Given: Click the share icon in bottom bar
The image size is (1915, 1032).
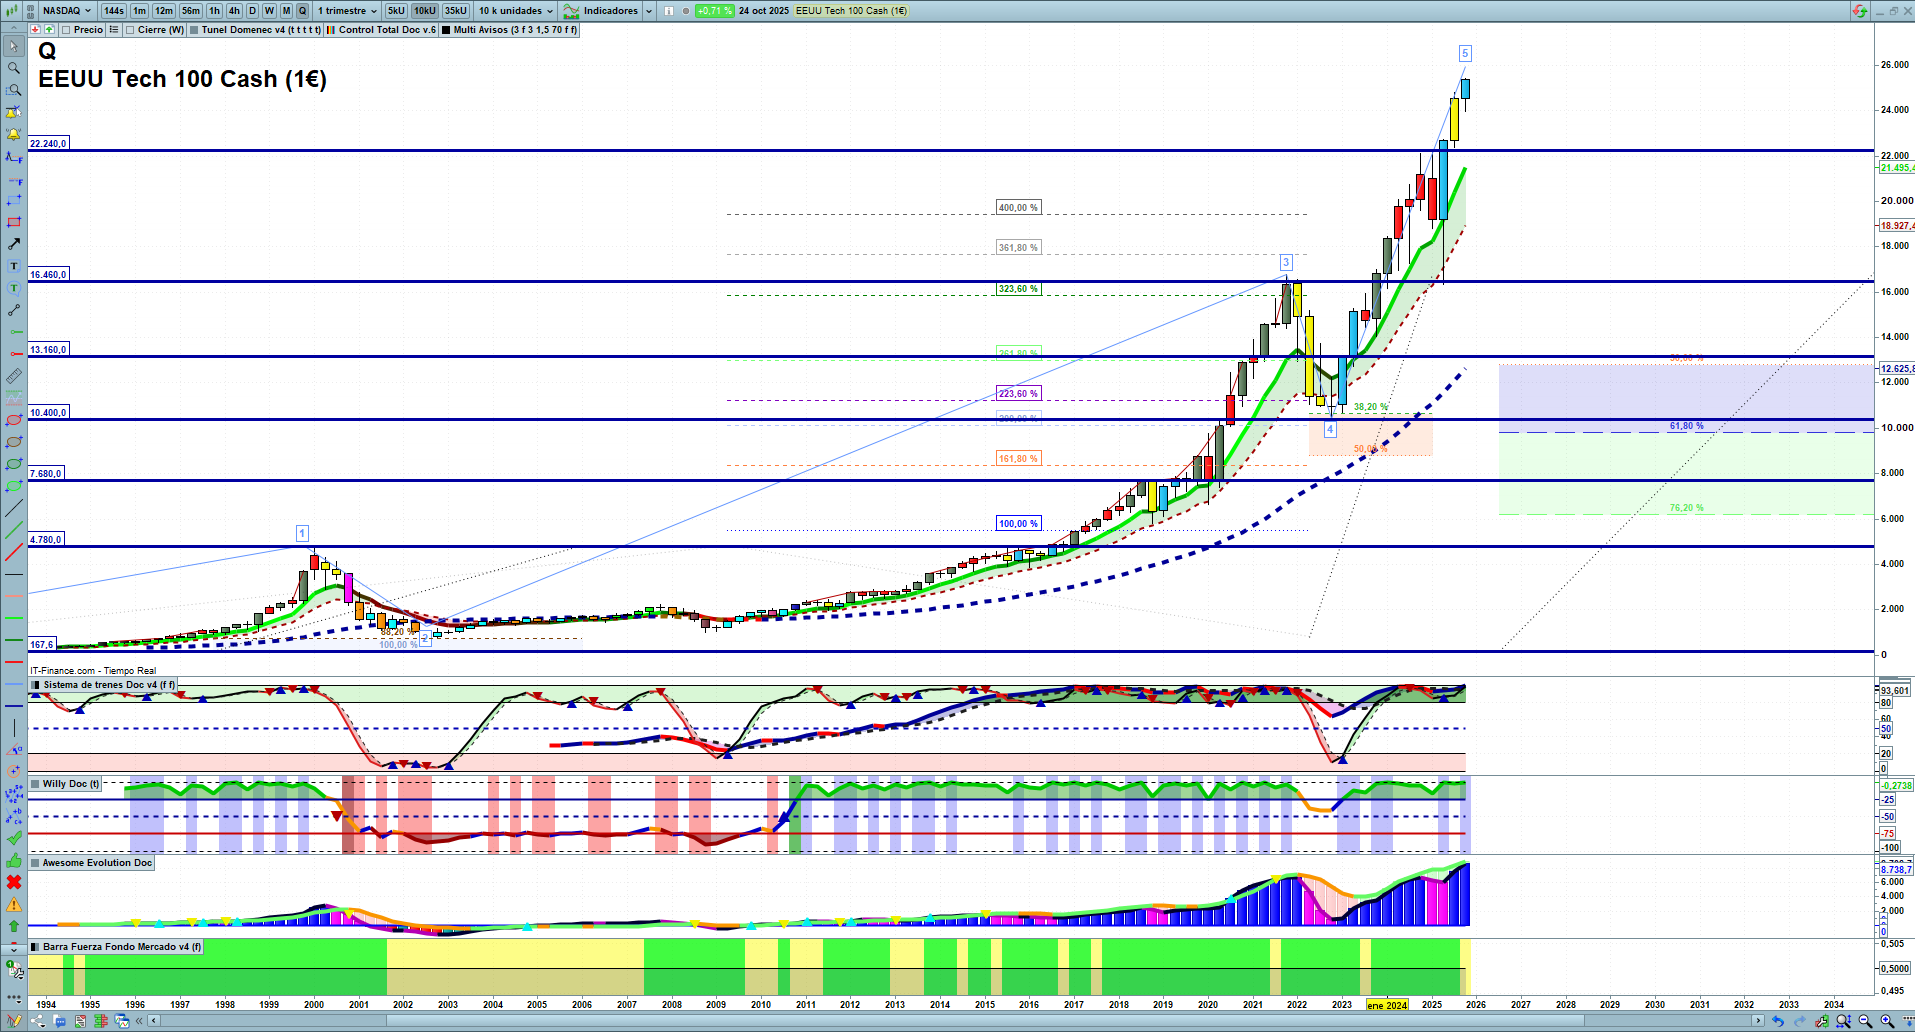Looking at the screenshot, I should pyautogui.click(x=38, y=1021).
